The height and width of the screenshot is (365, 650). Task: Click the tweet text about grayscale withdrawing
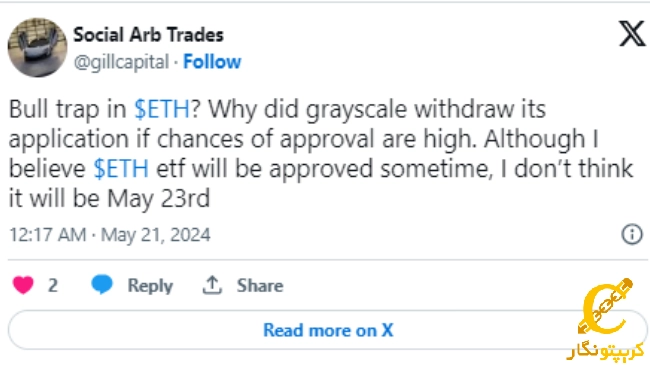pos(321,153)
